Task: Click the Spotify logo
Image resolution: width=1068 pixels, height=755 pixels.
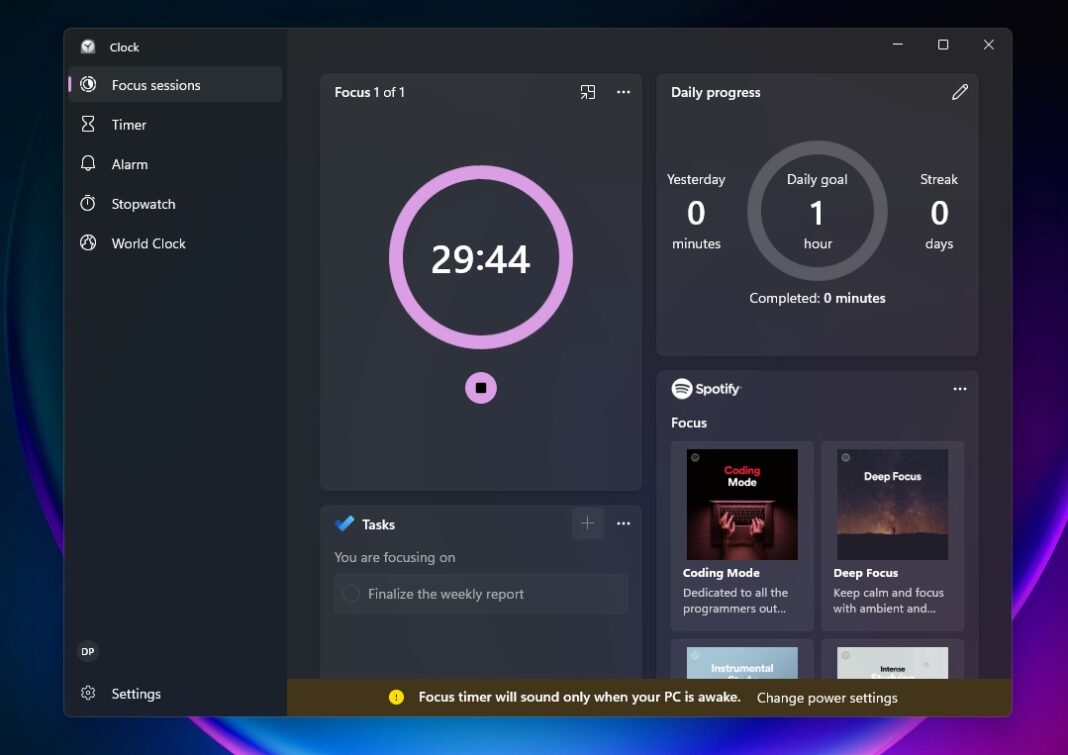Action: click(681, 388)
